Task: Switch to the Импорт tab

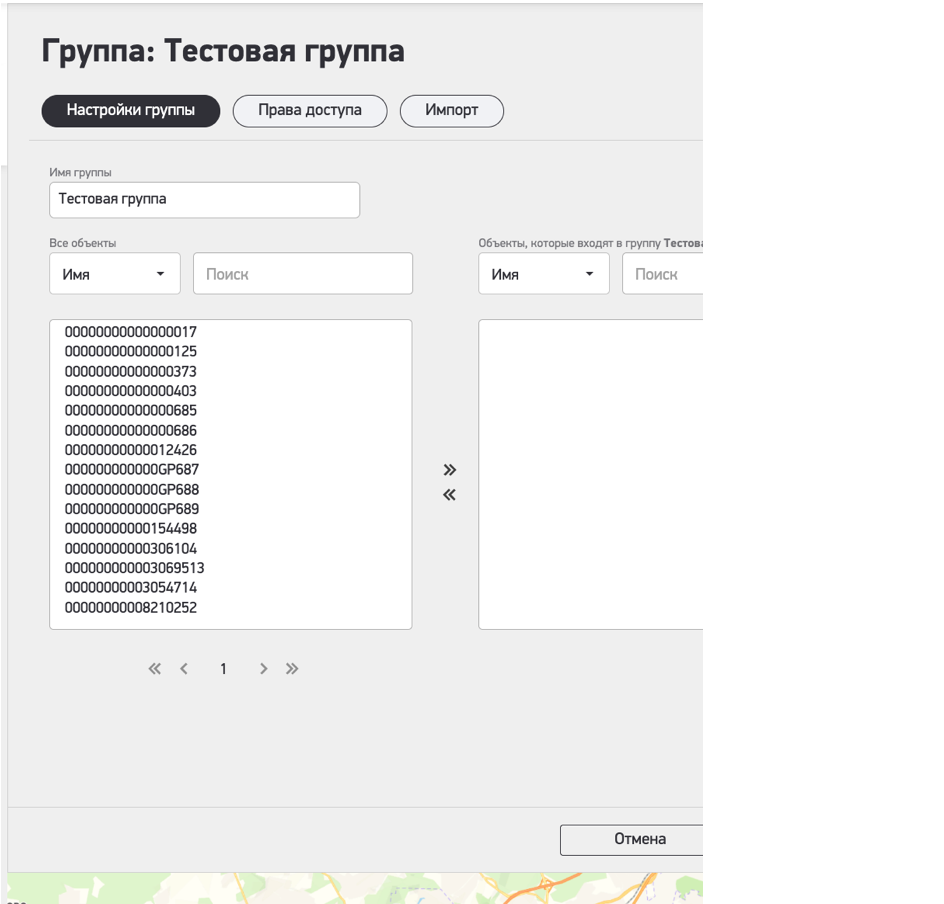Action: pyautogui.click(x=451, y=111)
